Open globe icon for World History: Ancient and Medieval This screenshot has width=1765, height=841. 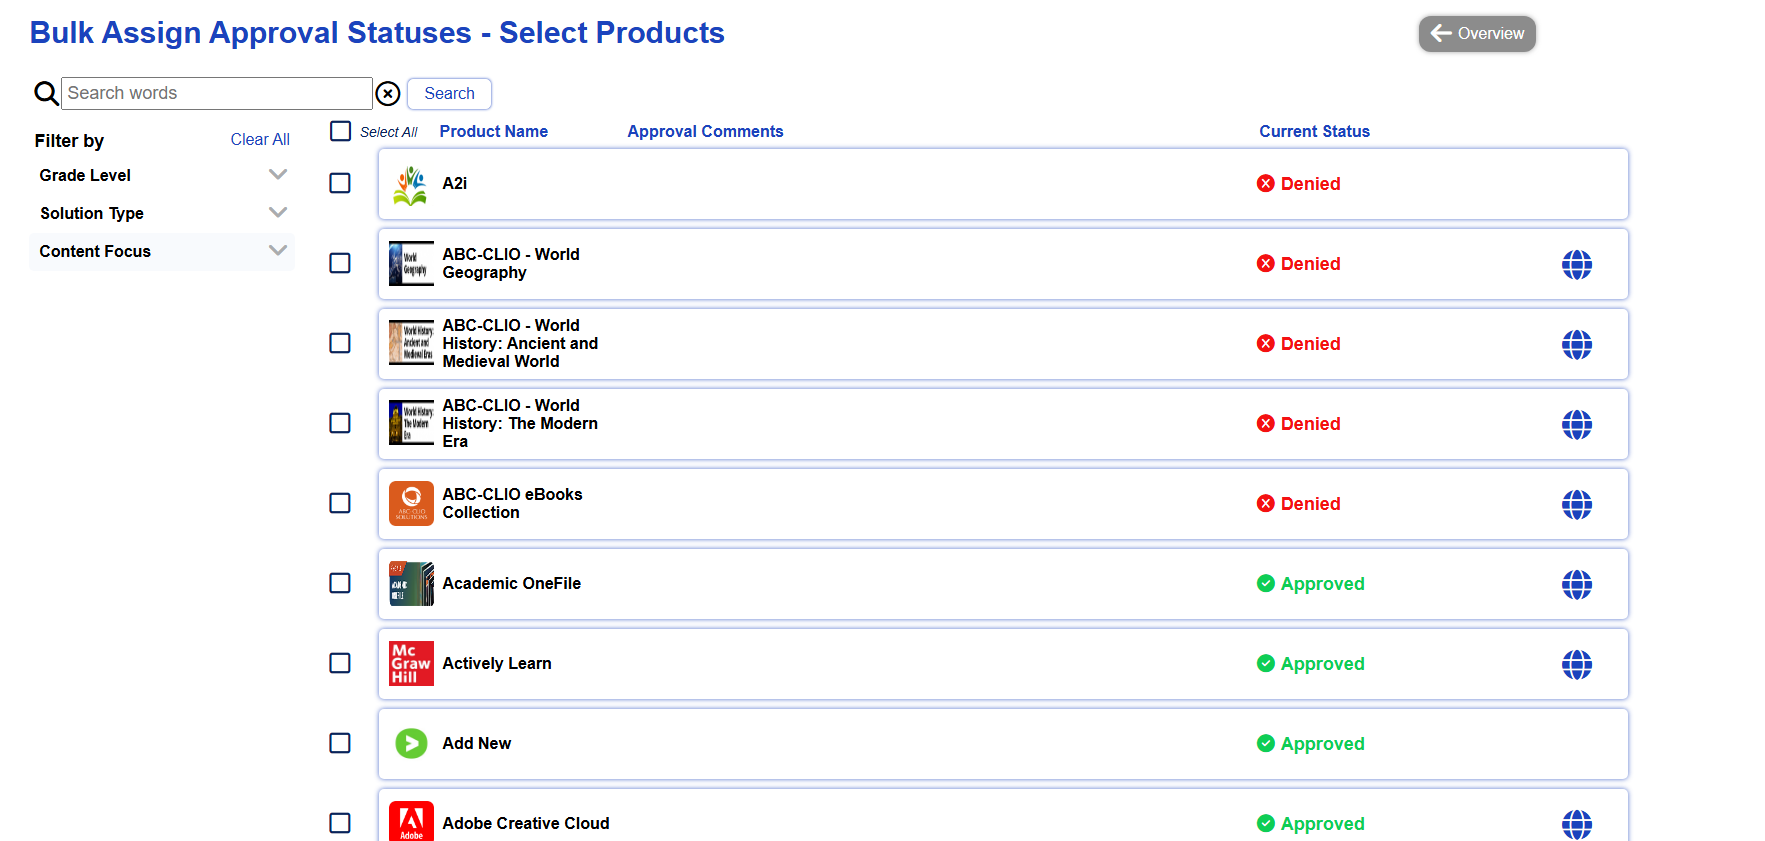(x=1577, y=344)
